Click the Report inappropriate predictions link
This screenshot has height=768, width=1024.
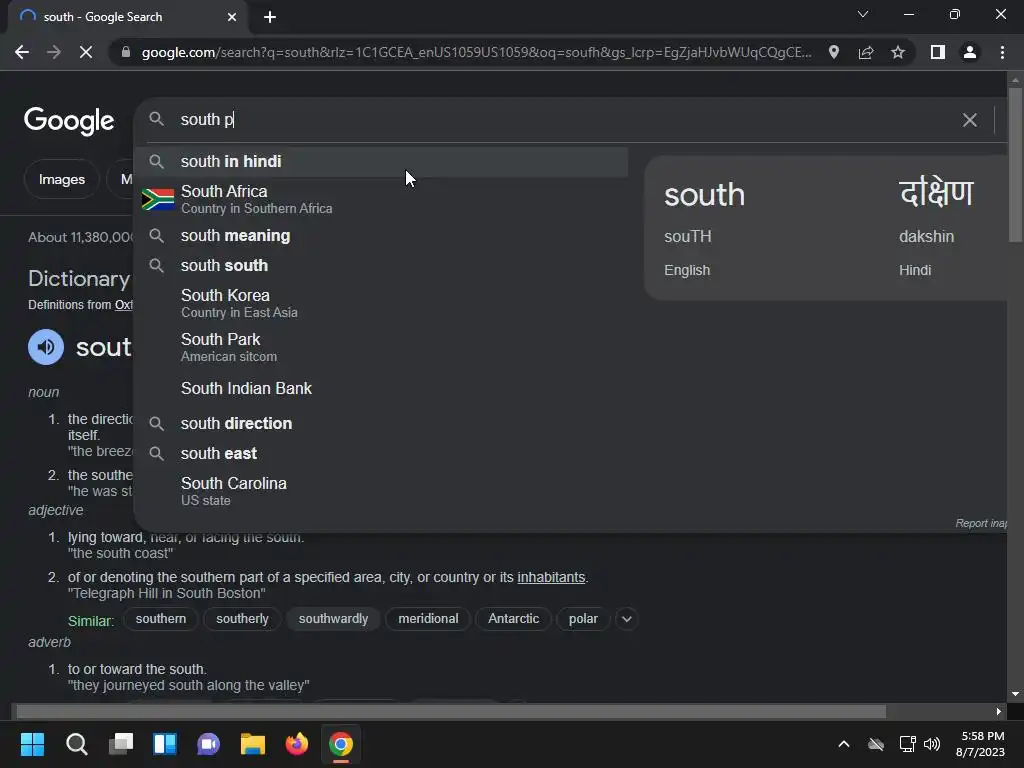tap(981, 523)
